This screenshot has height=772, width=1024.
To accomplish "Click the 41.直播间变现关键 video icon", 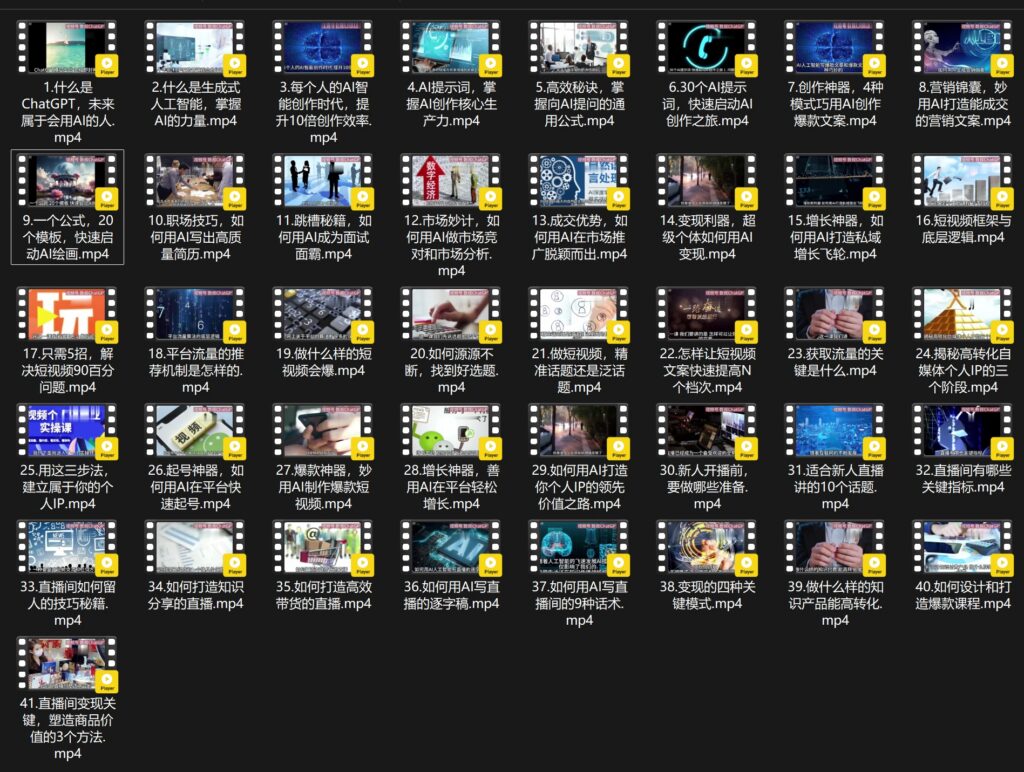I will pyautogui.click(x=67, y=664).
